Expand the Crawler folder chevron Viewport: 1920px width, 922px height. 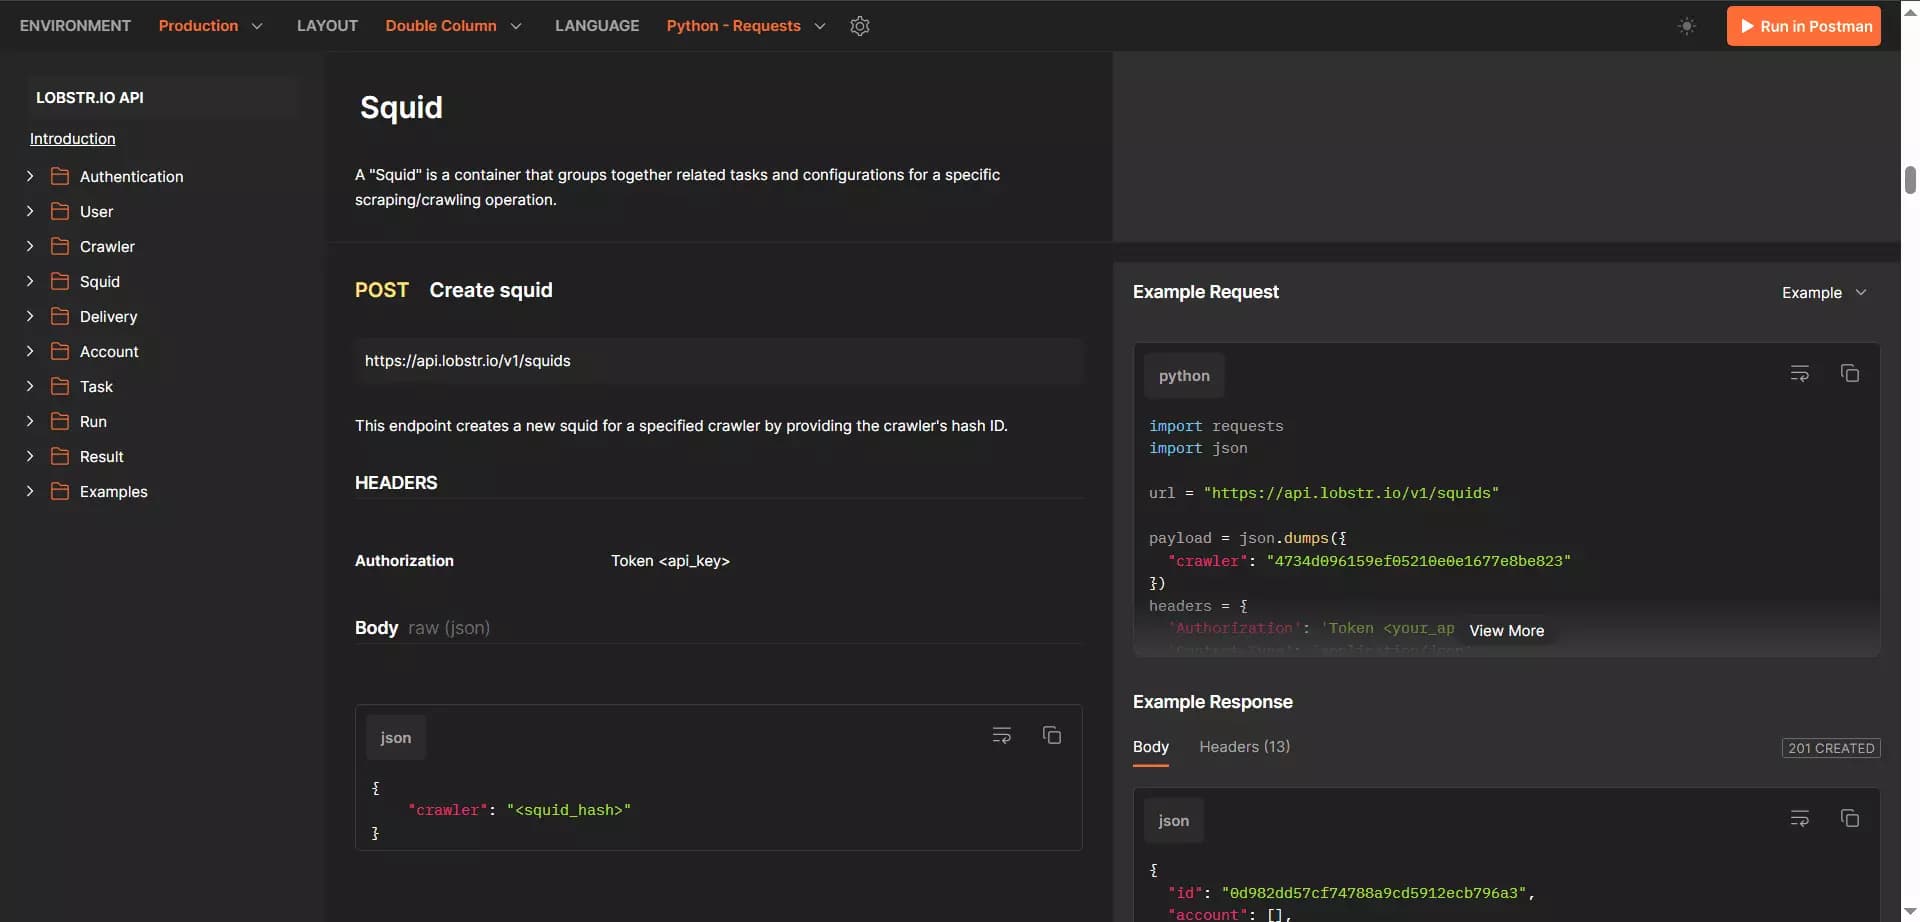[x=30, y=246]
